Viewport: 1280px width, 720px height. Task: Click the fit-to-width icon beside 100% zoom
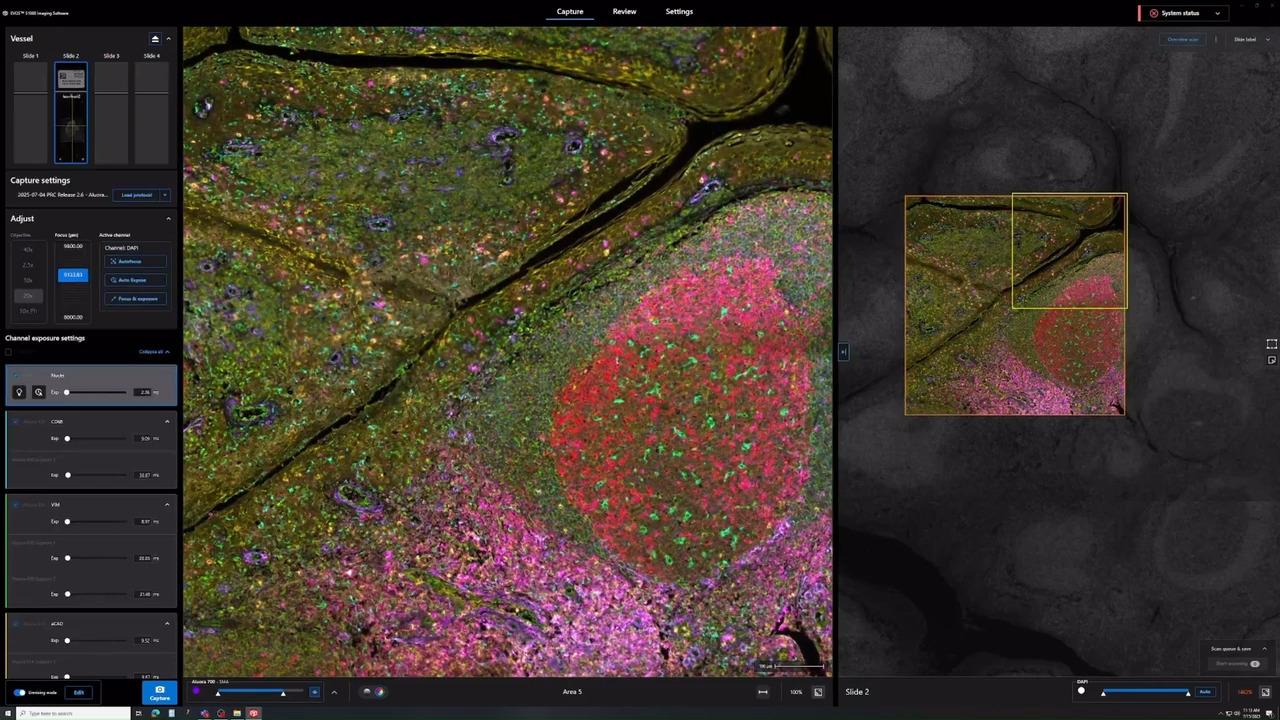[763, 692]
